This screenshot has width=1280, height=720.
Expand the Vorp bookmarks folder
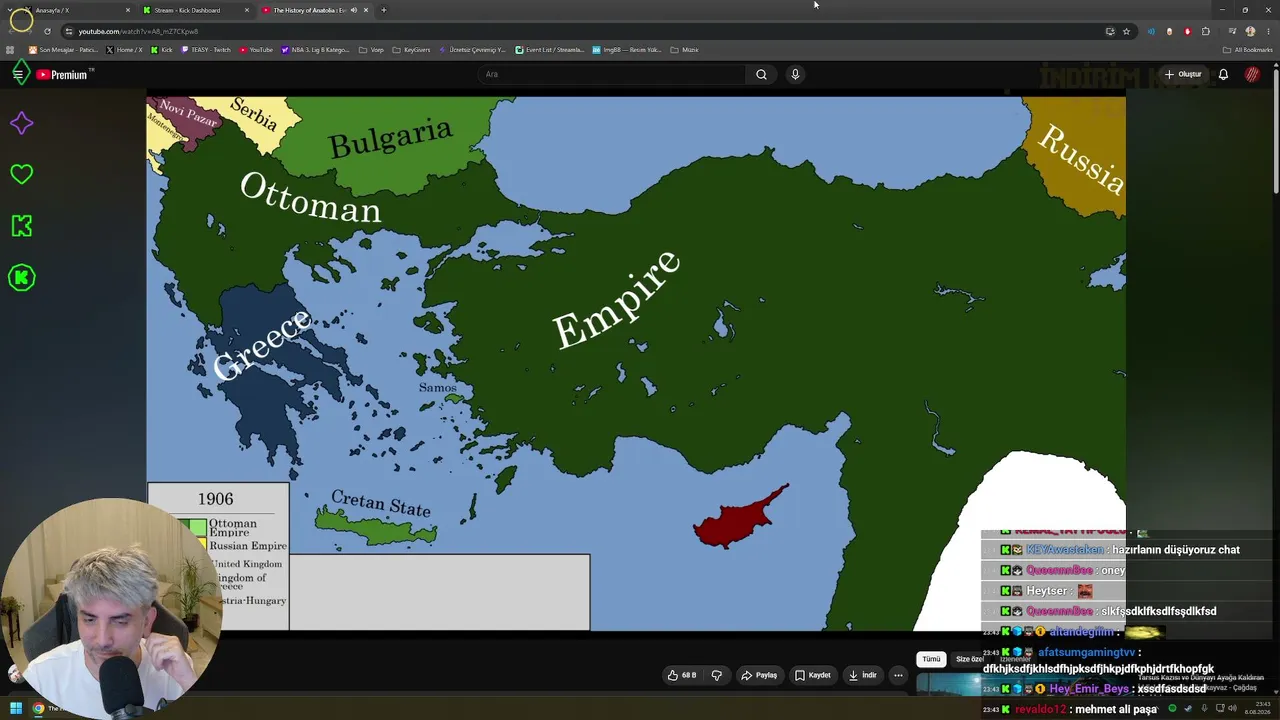pos(371,50)
